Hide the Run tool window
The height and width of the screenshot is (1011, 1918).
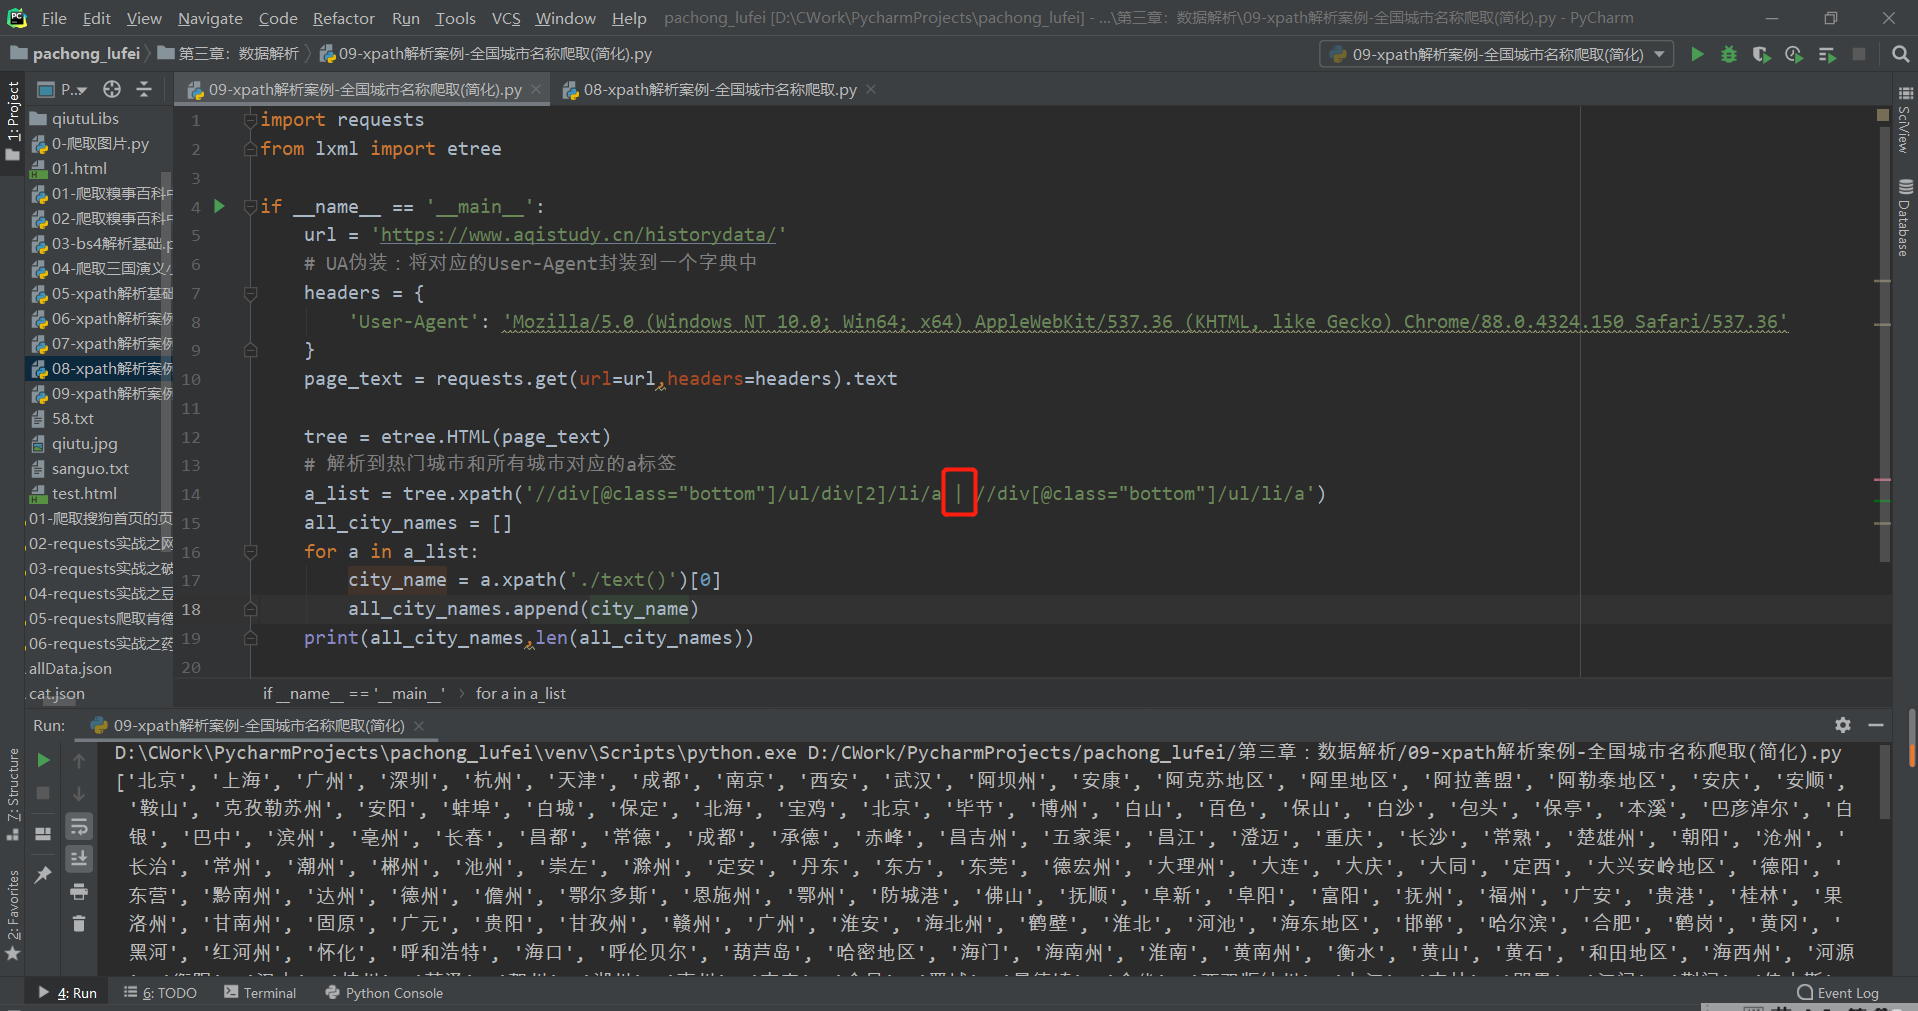(x=1876, y=725)
